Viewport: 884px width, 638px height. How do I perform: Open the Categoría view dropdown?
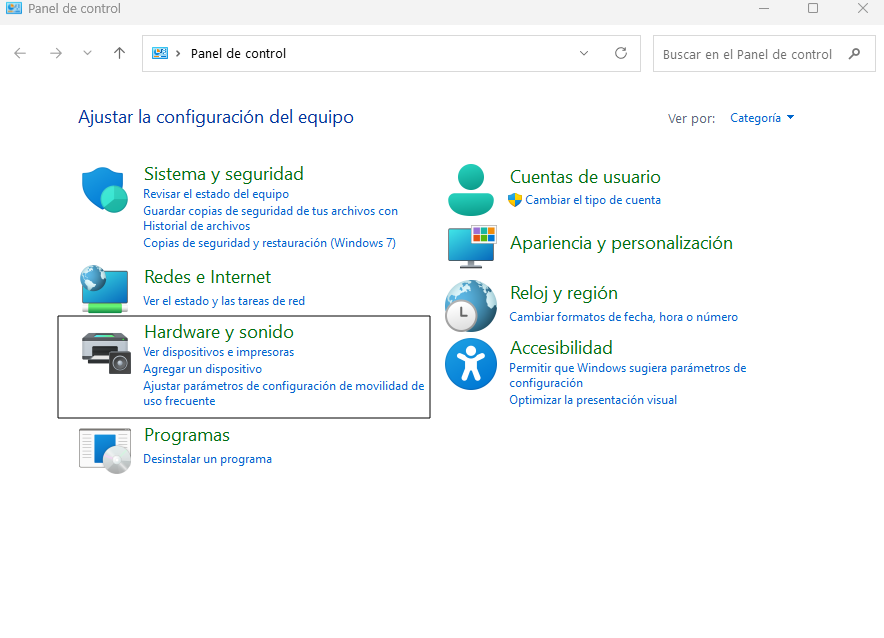tap(762, 117)
